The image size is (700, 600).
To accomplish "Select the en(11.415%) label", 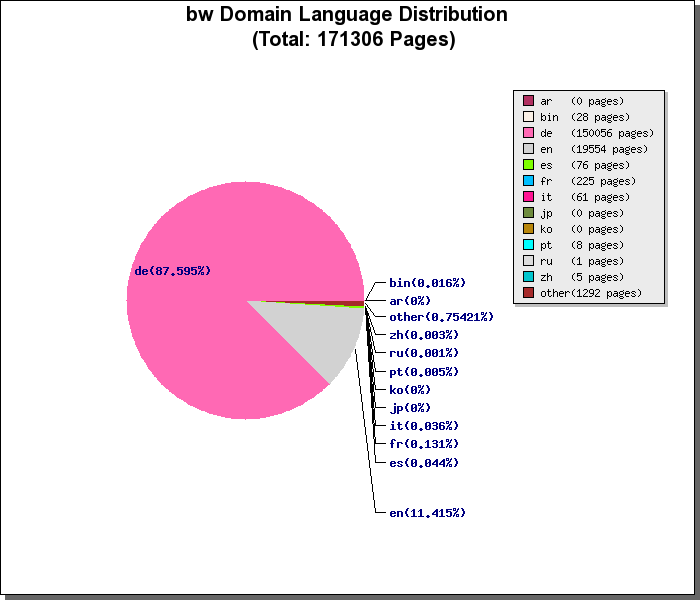I will (427, 513).
